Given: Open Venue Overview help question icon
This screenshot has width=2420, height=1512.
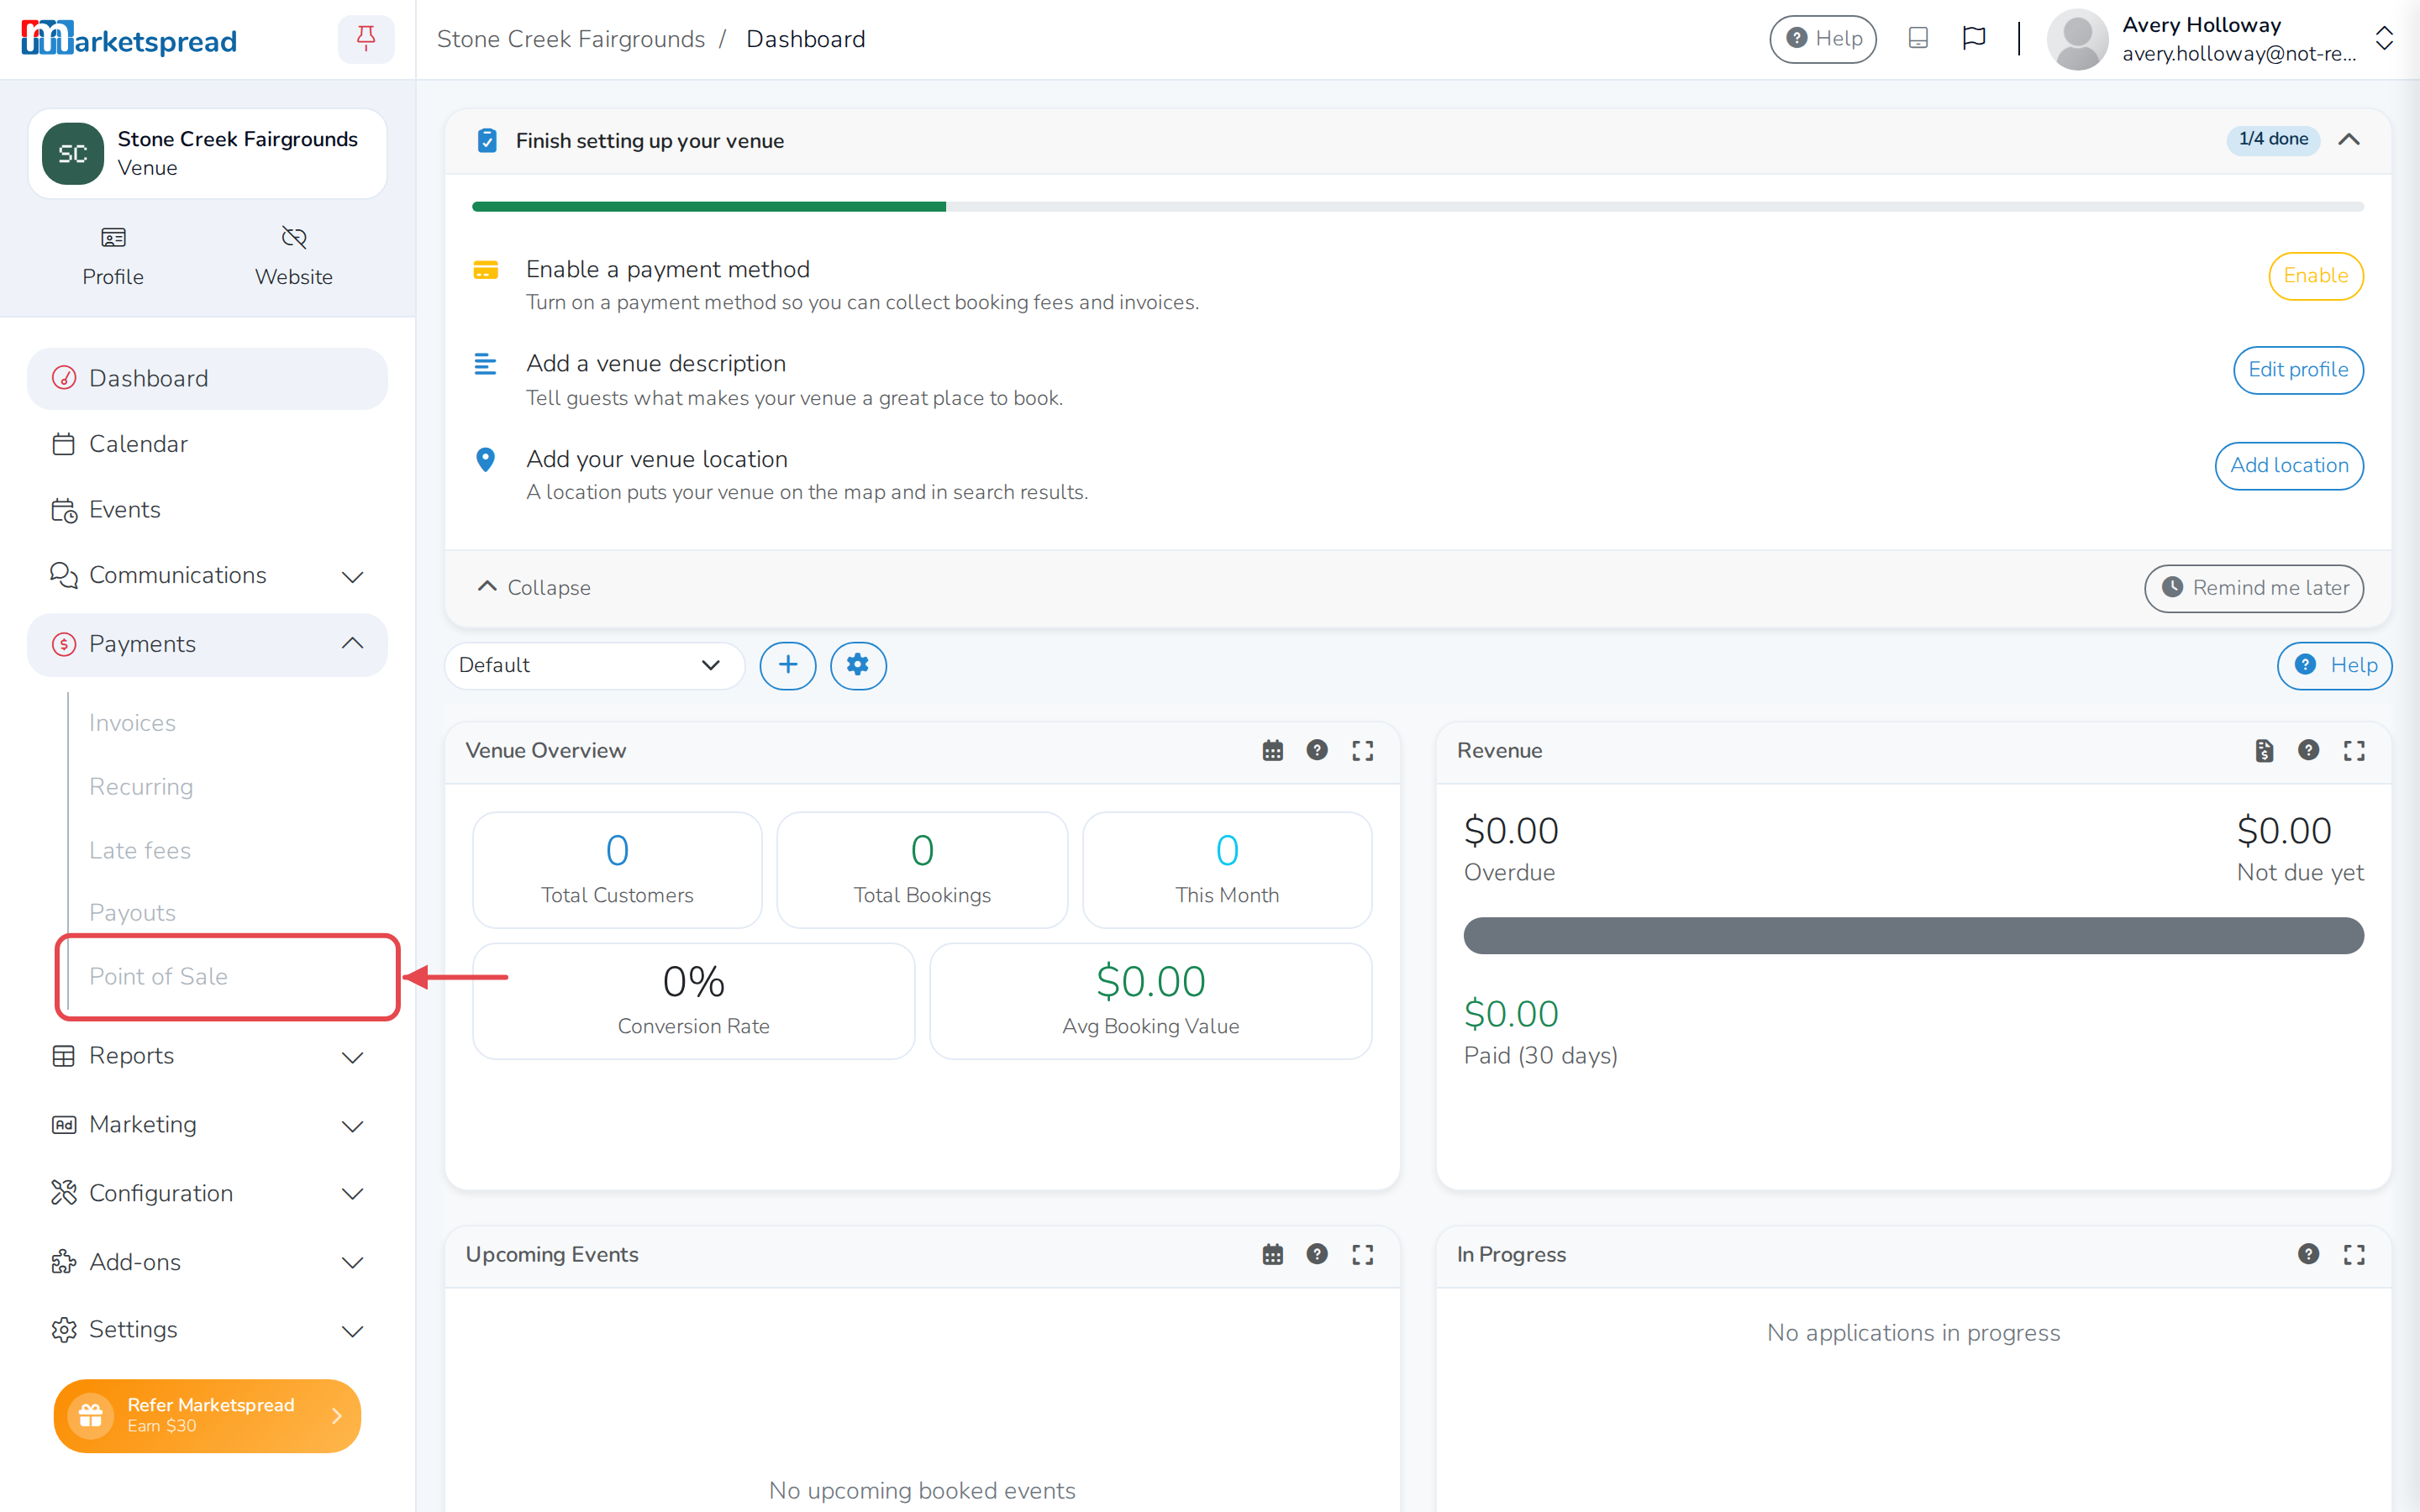Looking at the screenshot, I should click(1317, 750).
